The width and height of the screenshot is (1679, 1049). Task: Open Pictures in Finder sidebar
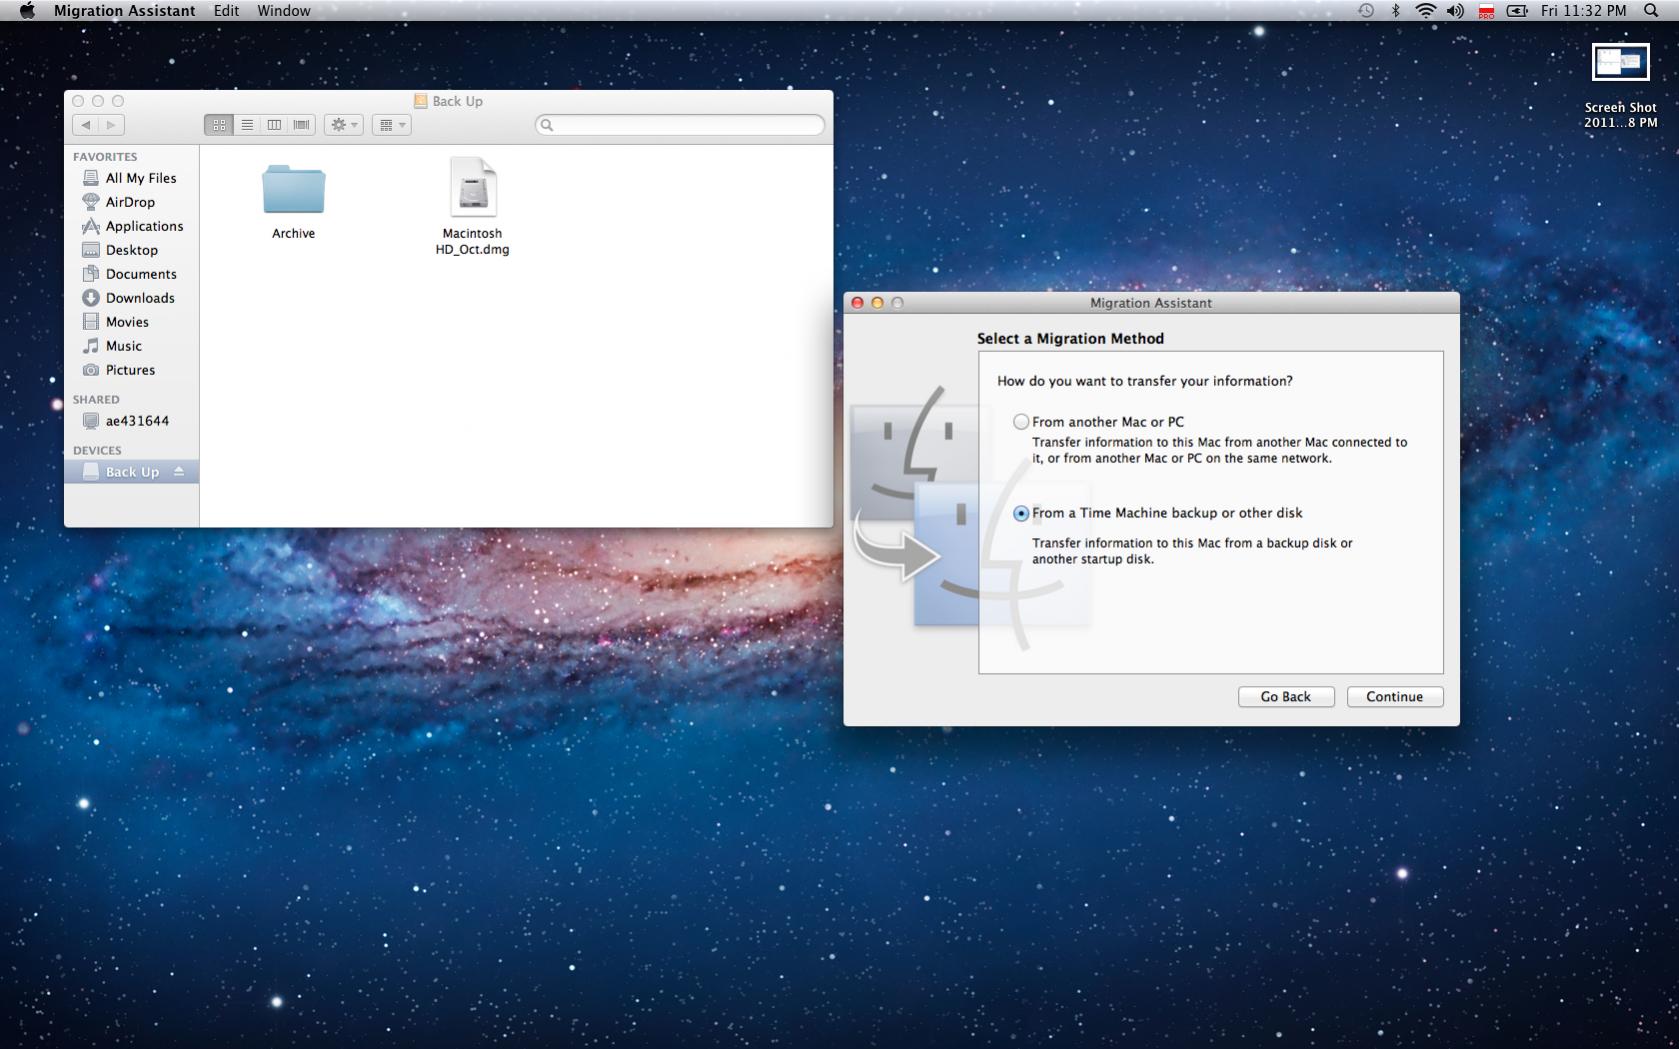pos(131,370)
